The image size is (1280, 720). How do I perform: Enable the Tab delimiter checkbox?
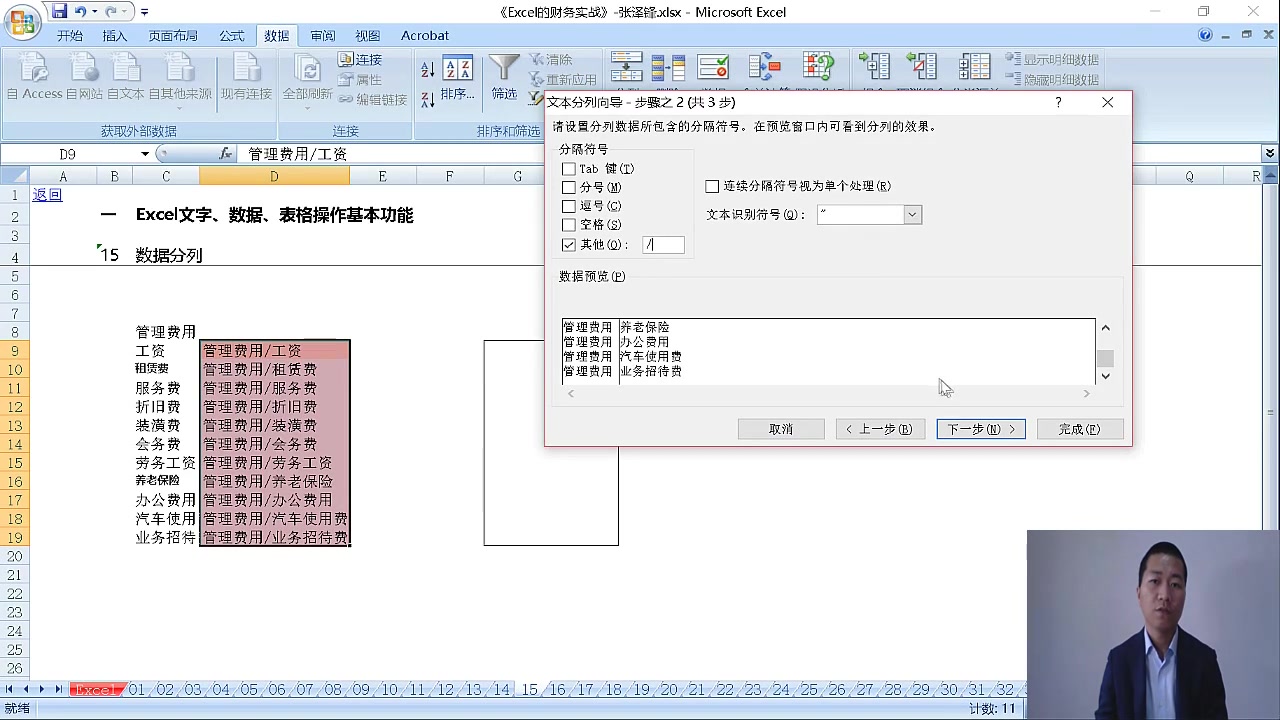569,169
